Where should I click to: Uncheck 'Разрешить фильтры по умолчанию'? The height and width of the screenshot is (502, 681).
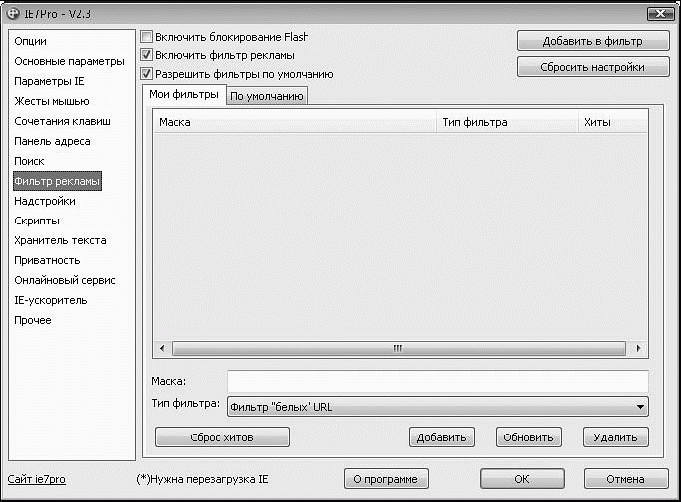(147, 74)
